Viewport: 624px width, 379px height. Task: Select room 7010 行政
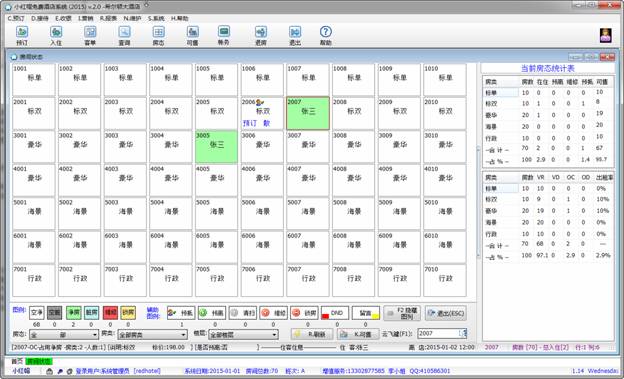[445, 280]
